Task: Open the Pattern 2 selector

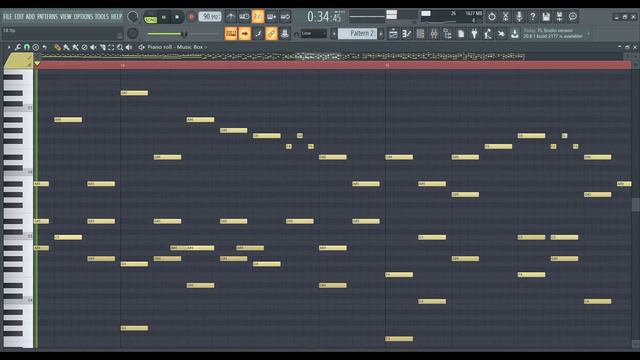Action: (358, 33)
